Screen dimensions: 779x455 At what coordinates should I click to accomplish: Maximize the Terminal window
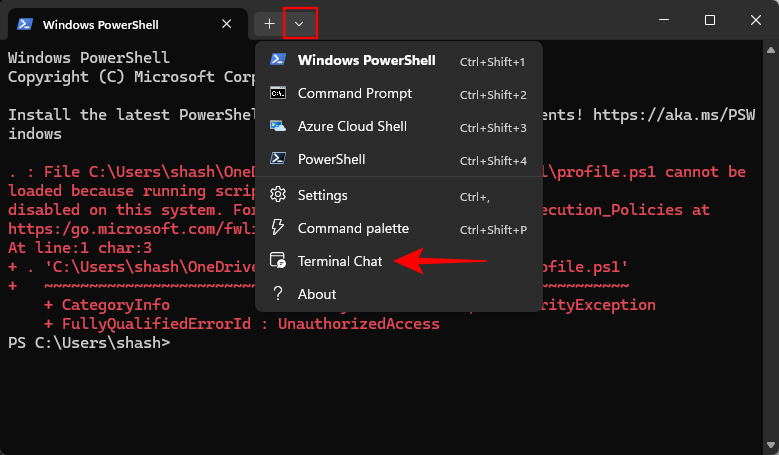(x=710, y=21)
